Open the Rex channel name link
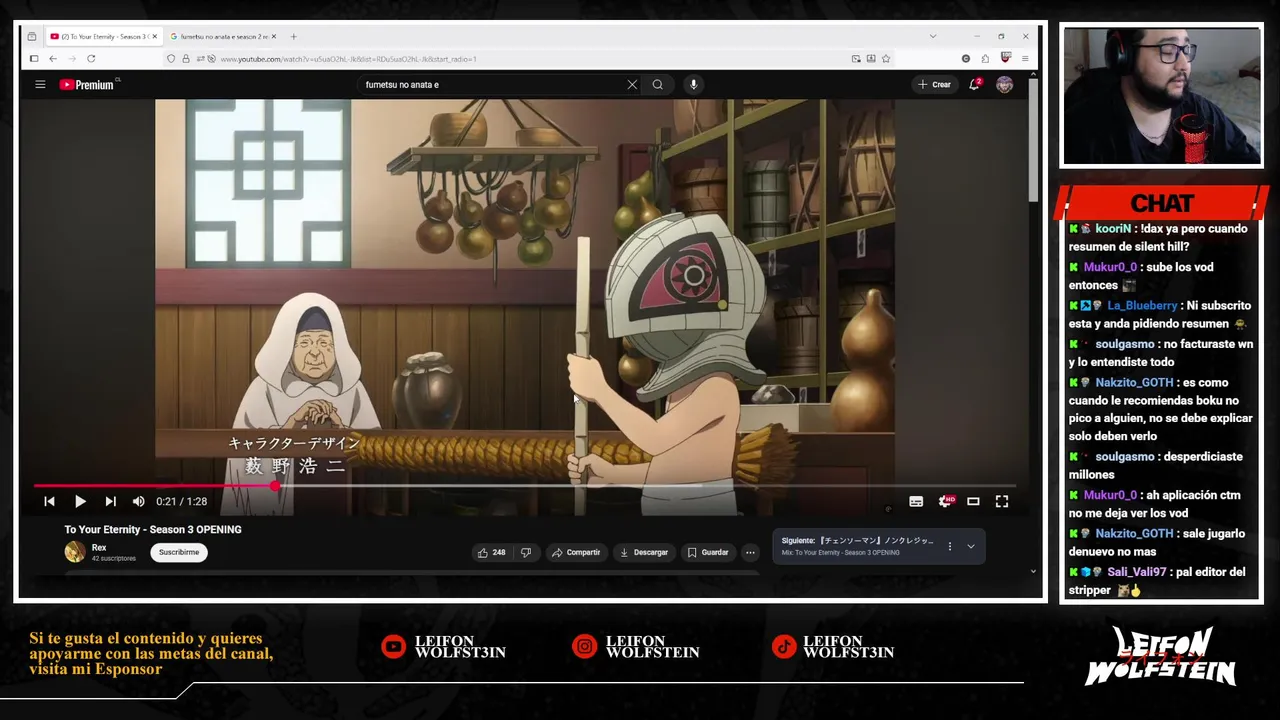The image size is (1280, 720). coord(99,548)
